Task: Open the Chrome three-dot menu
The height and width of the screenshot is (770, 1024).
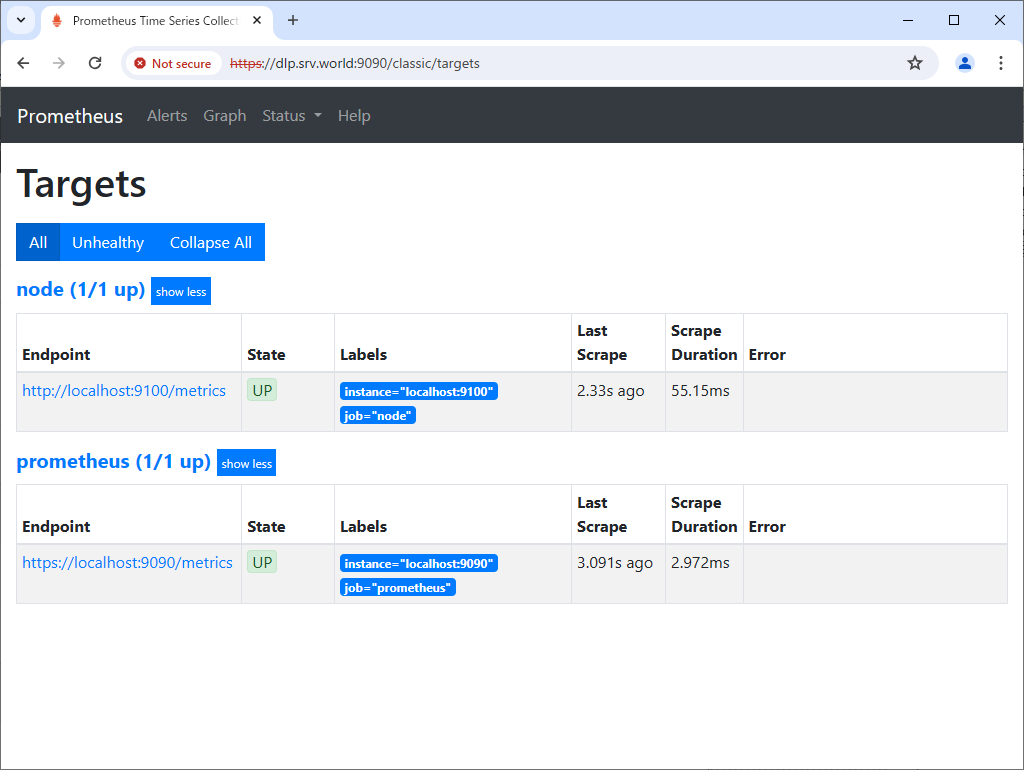Action: (x=1000, y=63)
